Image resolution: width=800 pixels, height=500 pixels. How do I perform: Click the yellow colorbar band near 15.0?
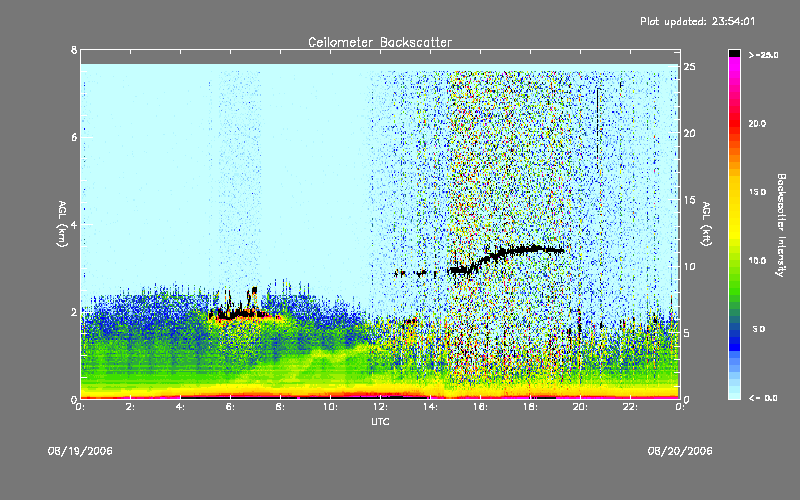734,192
